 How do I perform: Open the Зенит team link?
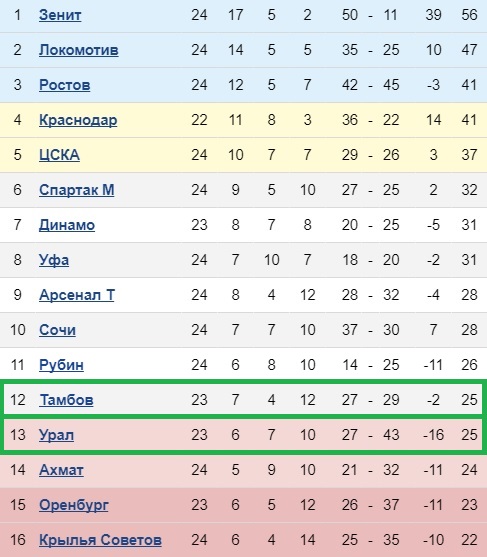point(60,15)
